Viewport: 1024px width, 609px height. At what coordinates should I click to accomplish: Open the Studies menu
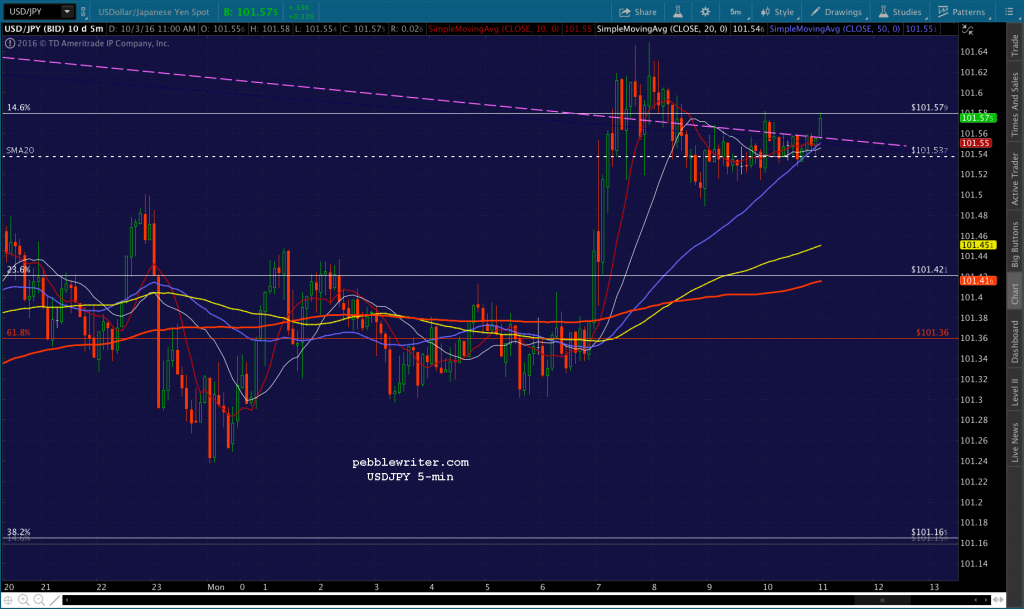900,12
